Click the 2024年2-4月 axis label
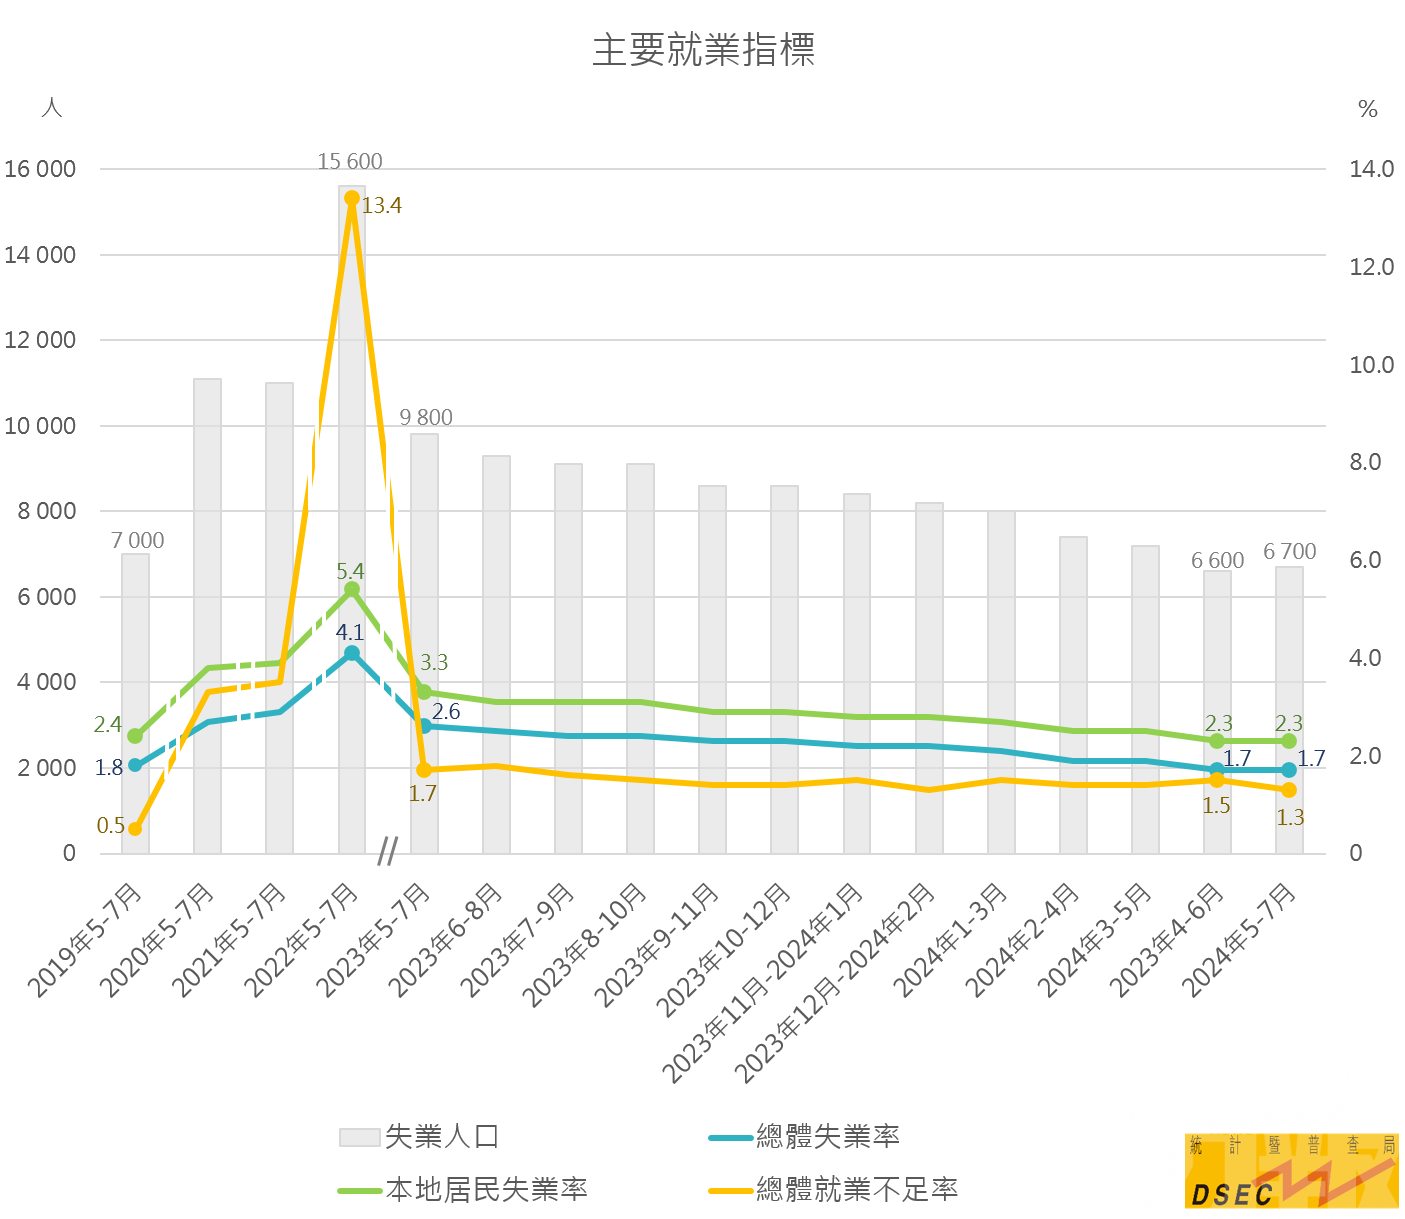This screenshot has width=1405, height=1219. tap(1022, 942)
